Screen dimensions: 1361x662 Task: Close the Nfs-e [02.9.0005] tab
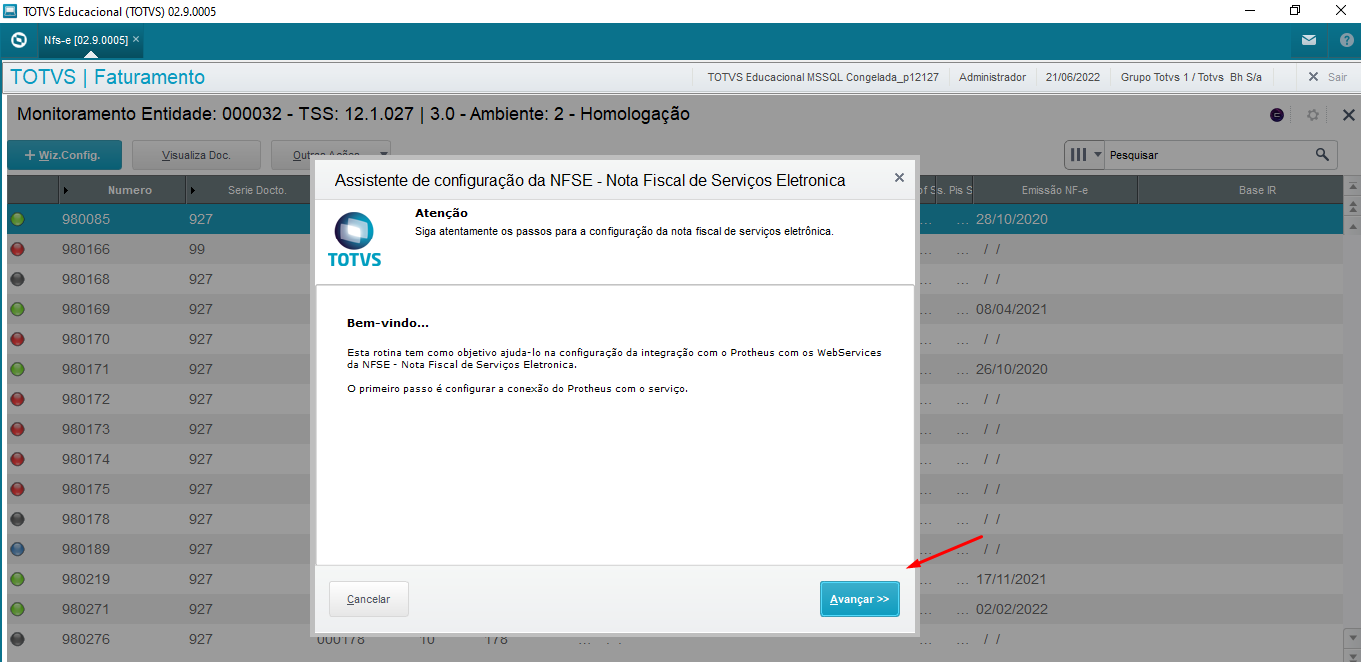[x=136, y=40]
